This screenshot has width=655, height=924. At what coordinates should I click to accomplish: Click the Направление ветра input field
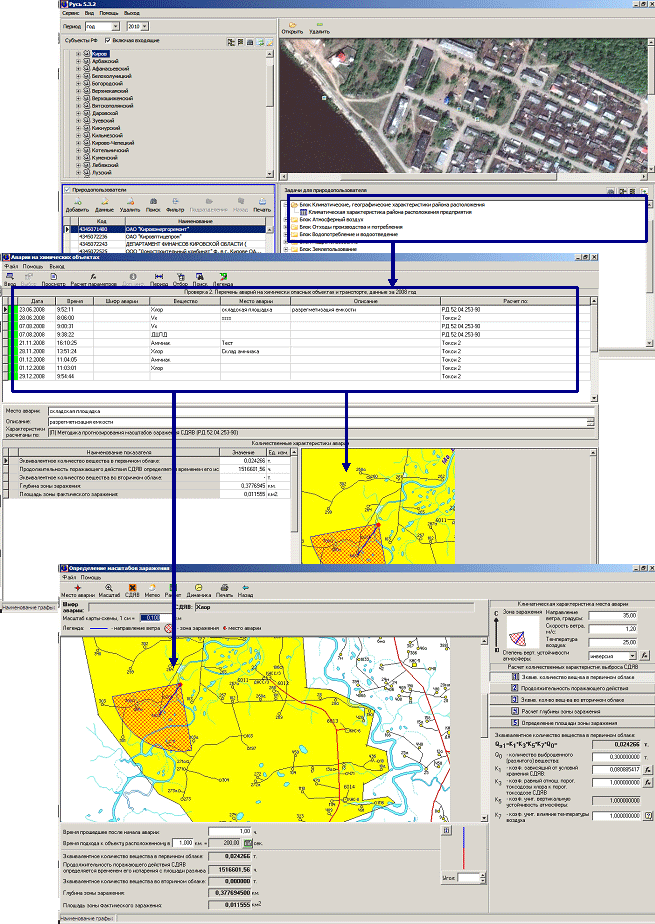611,617
